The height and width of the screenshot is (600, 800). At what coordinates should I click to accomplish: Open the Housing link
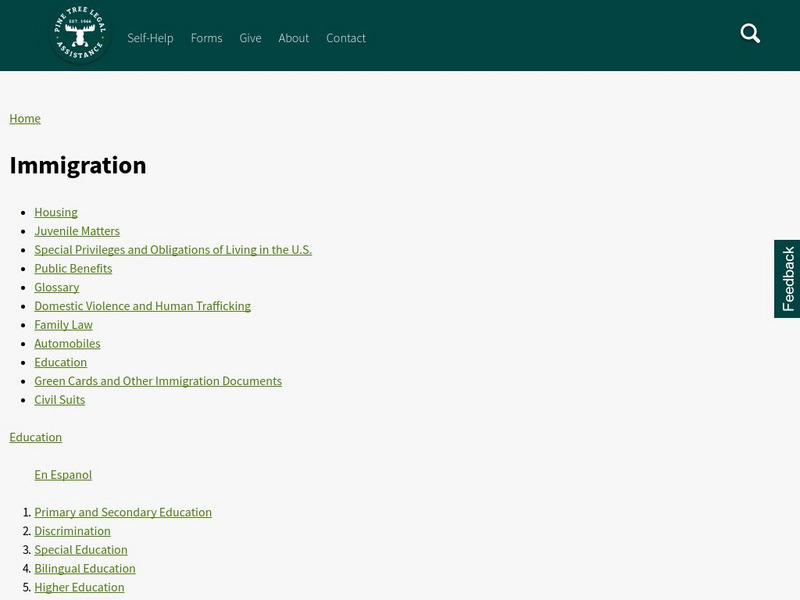(56, 212)
